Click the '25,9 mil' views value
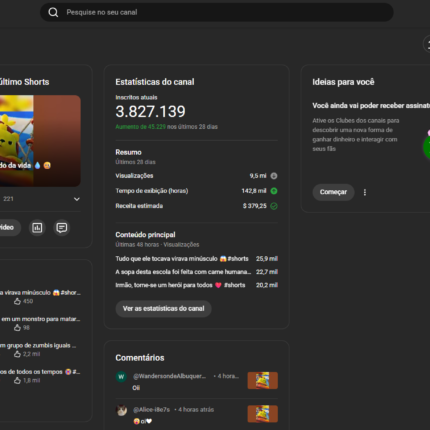 [267, 259]
